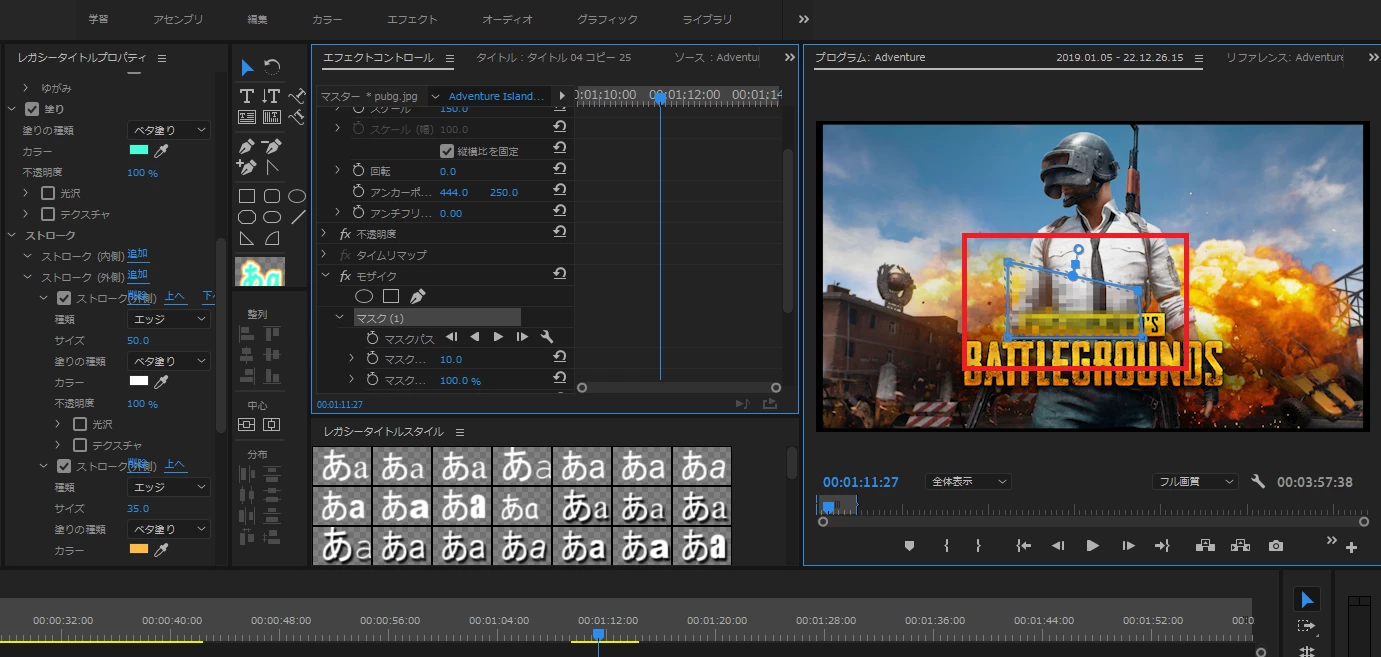Click Extract button in Program monitor
This screenshot has height=657, width=1381.
coord(1240,546)
